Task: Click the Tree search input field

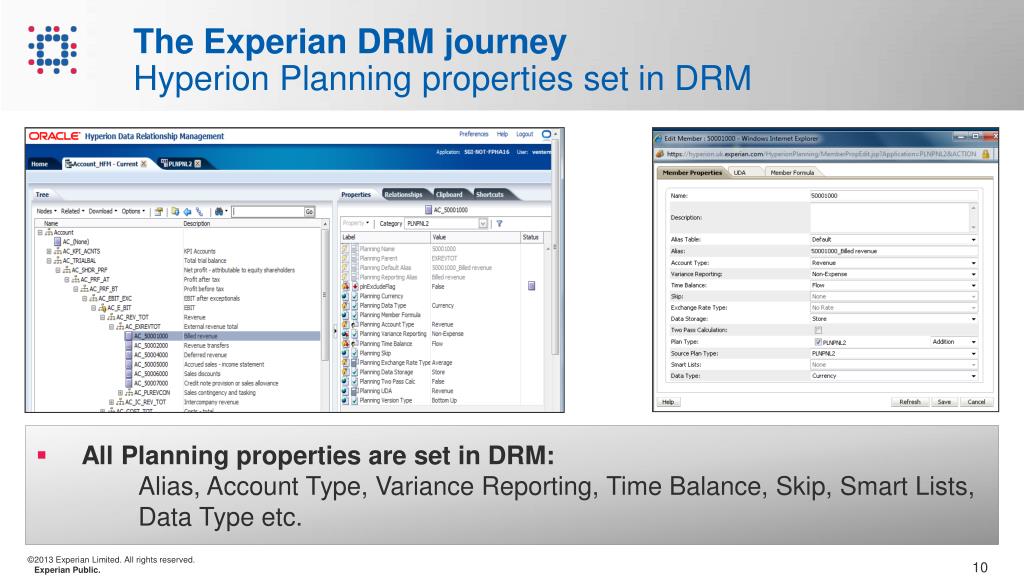Action: coord(268,212)
